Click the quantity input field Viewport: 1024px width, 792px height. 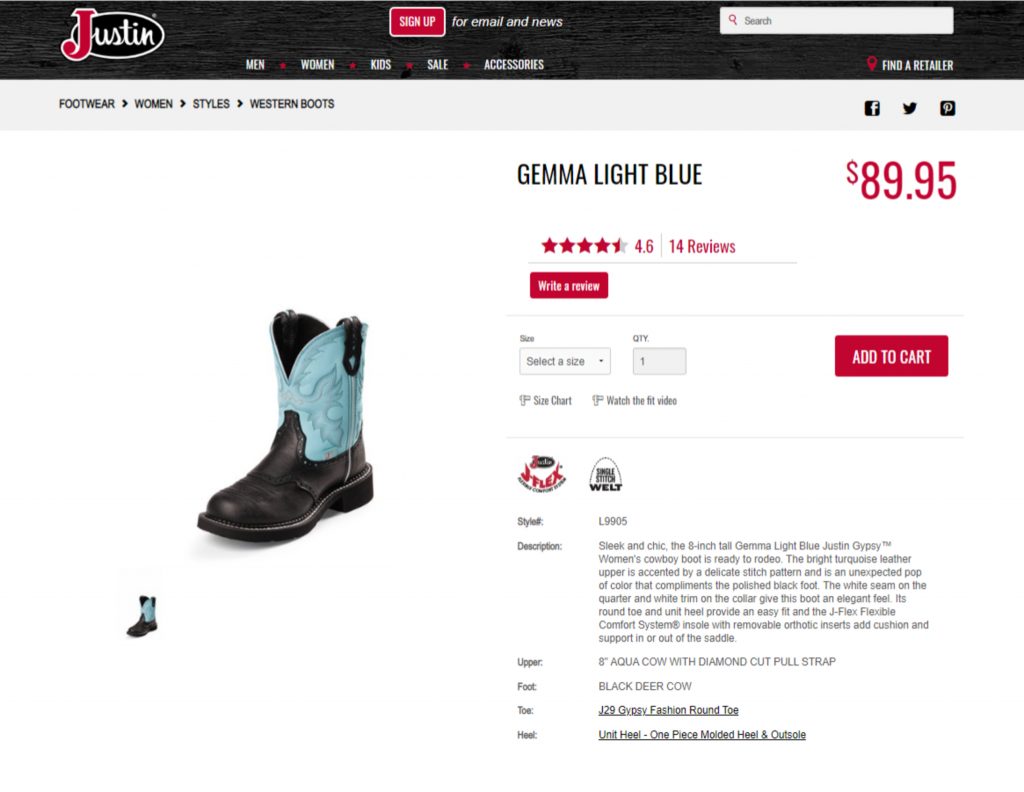[x=659, y=361]
